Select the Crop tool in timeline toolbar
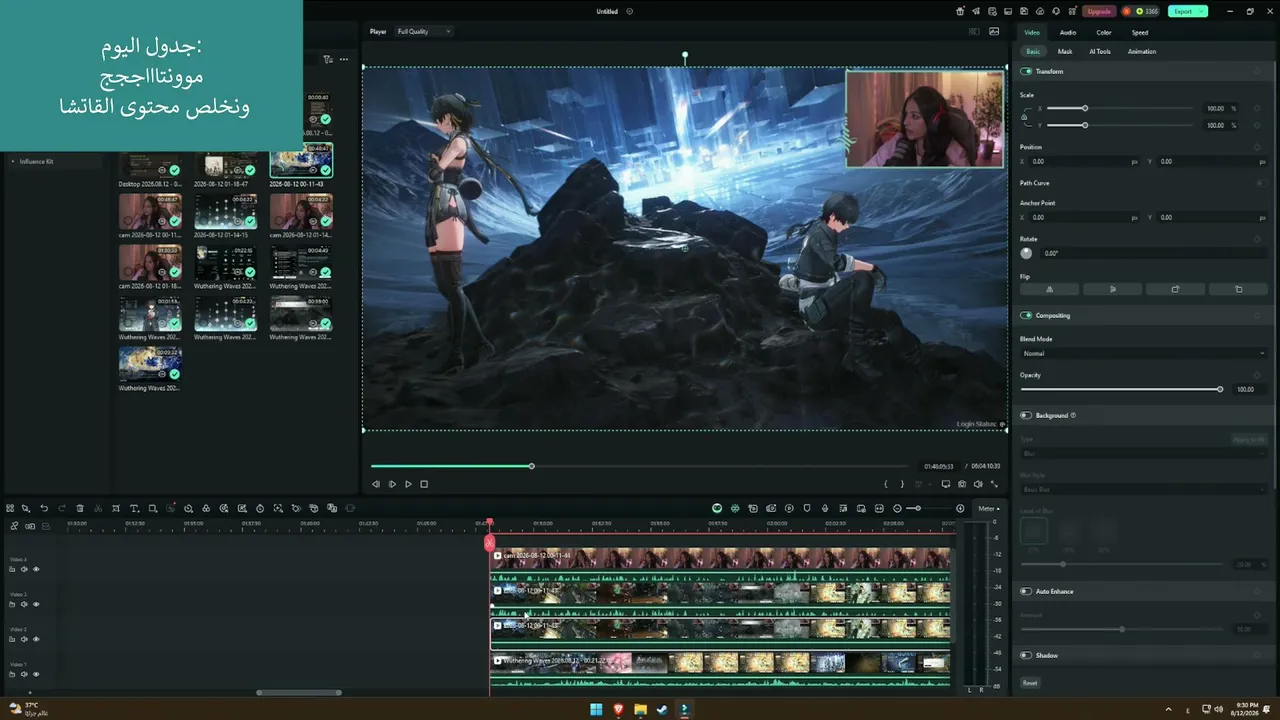Screen dimensions: 1280x720 click(116, 508)
